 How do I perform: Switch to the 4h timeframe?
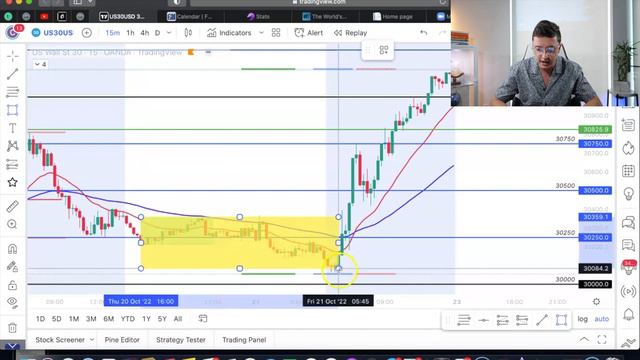pyautogui.click(x=144, y=33)
